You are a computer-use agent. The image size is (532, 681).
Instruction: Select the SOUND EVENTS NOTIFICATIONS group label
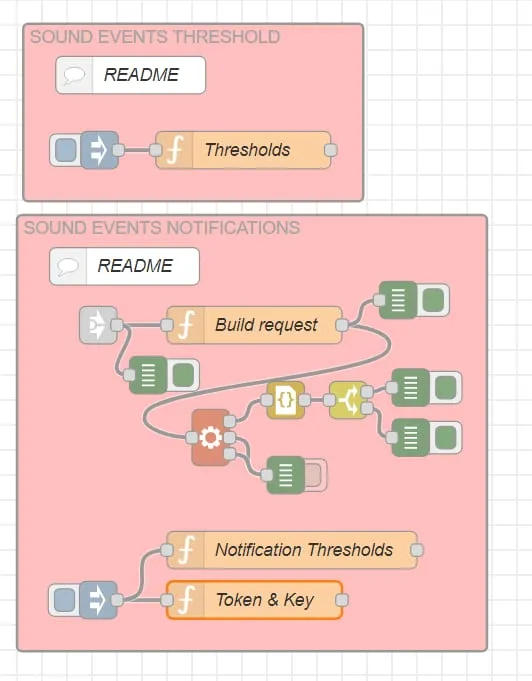(x=162, y=228)
